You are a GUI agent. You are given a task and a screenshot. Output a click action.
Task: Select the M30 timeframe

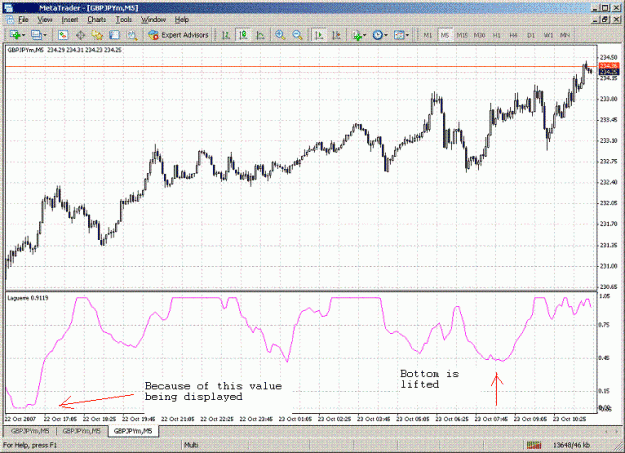[x=479, y=35]
